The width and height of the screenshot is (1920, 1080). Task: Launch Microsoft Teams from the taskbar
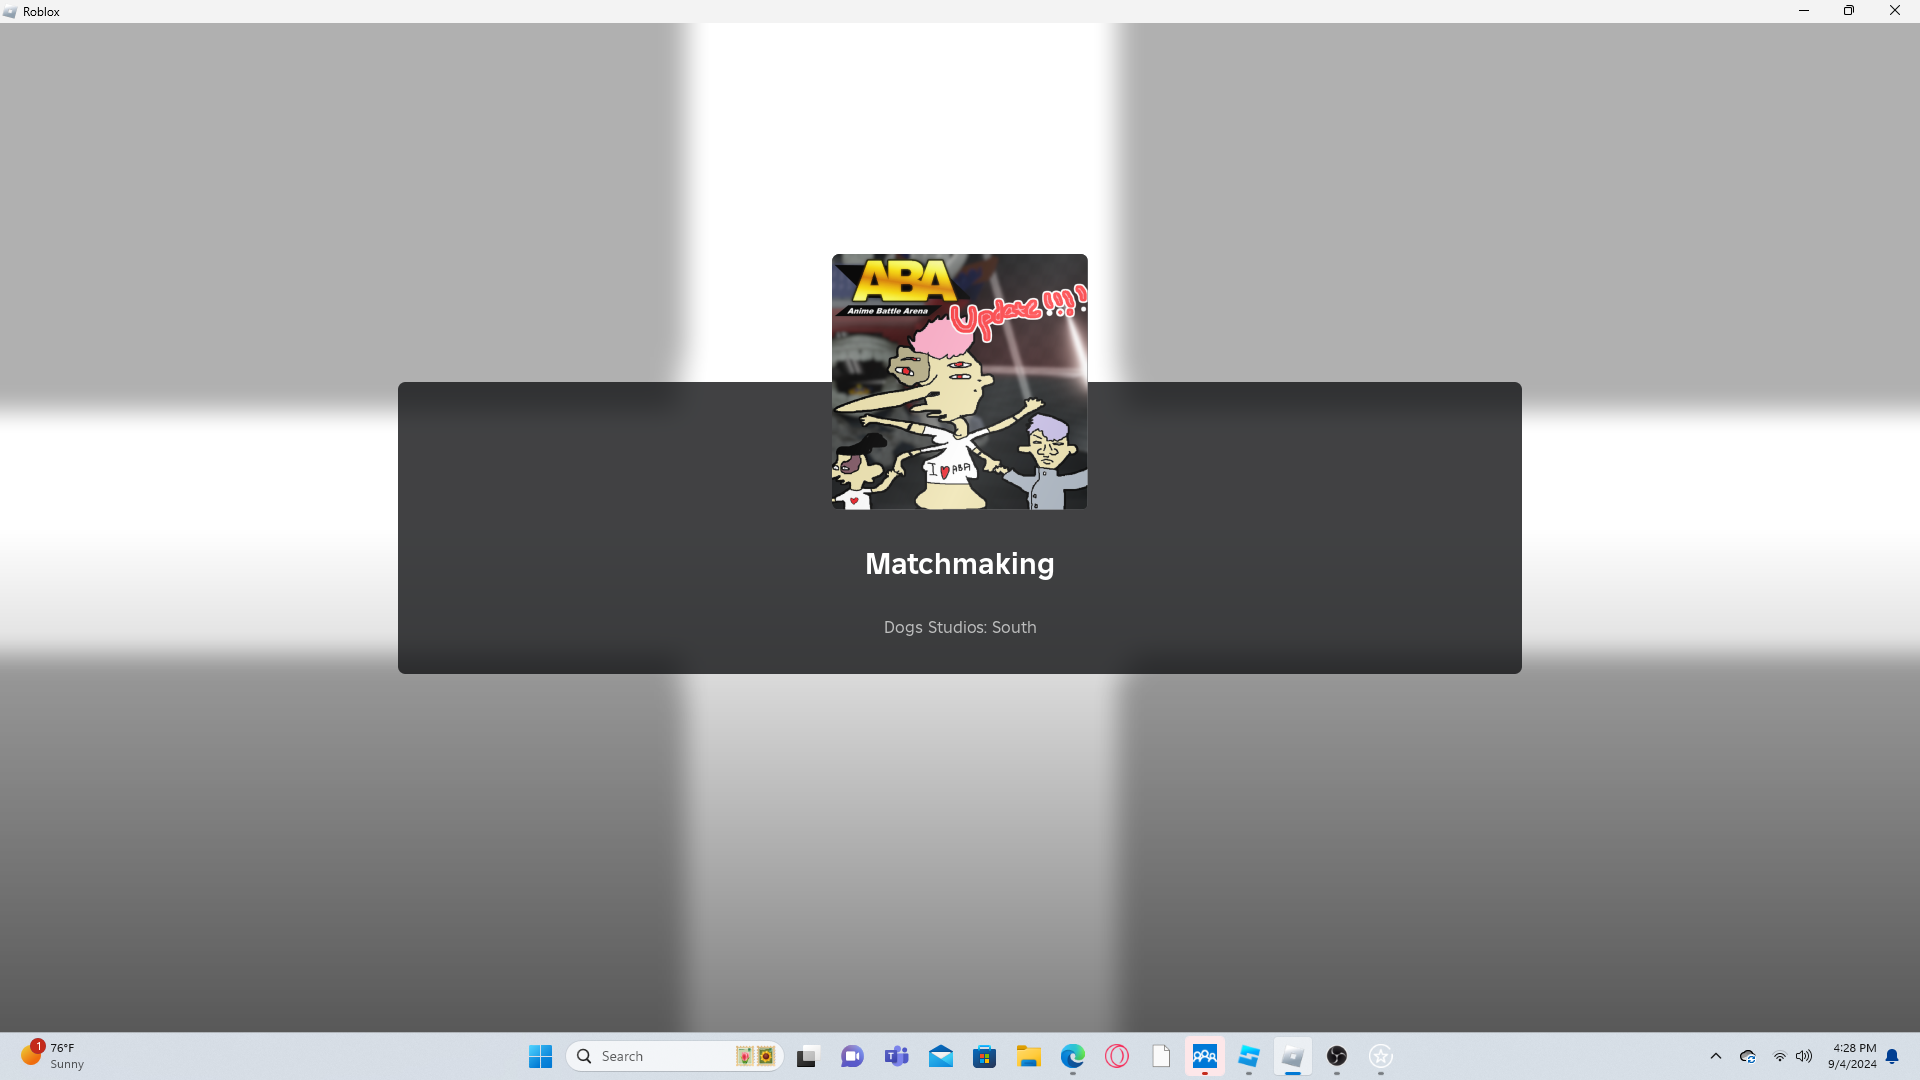point(896,1056)
